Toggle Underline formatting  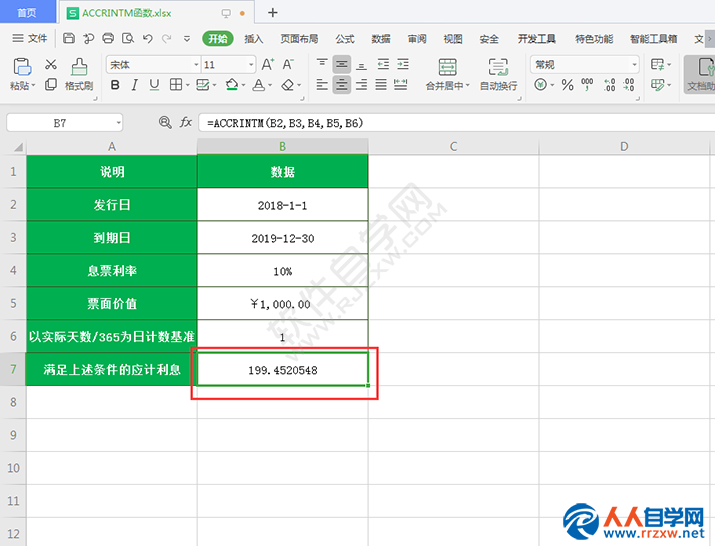154,85
